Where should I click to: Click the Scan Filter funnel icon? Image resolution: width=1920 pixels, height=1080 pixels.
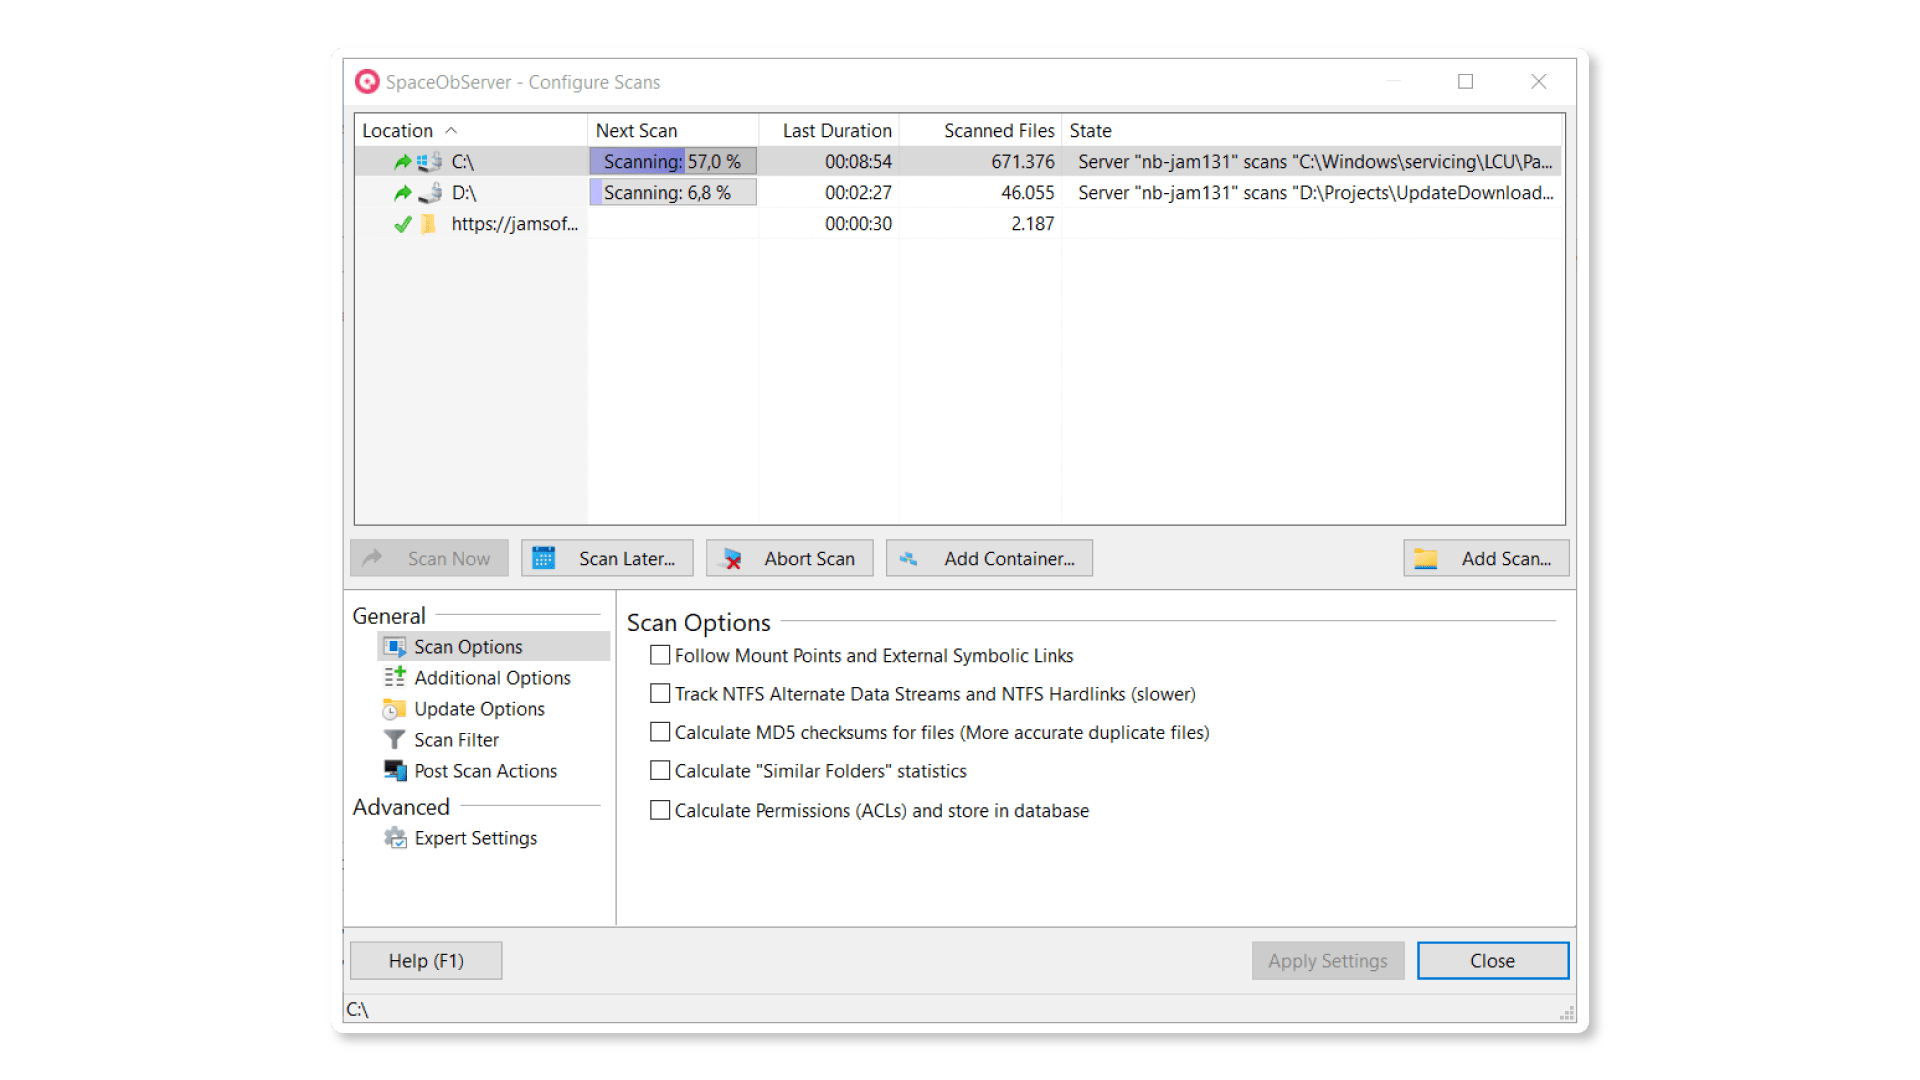click(x=395, y=740)
